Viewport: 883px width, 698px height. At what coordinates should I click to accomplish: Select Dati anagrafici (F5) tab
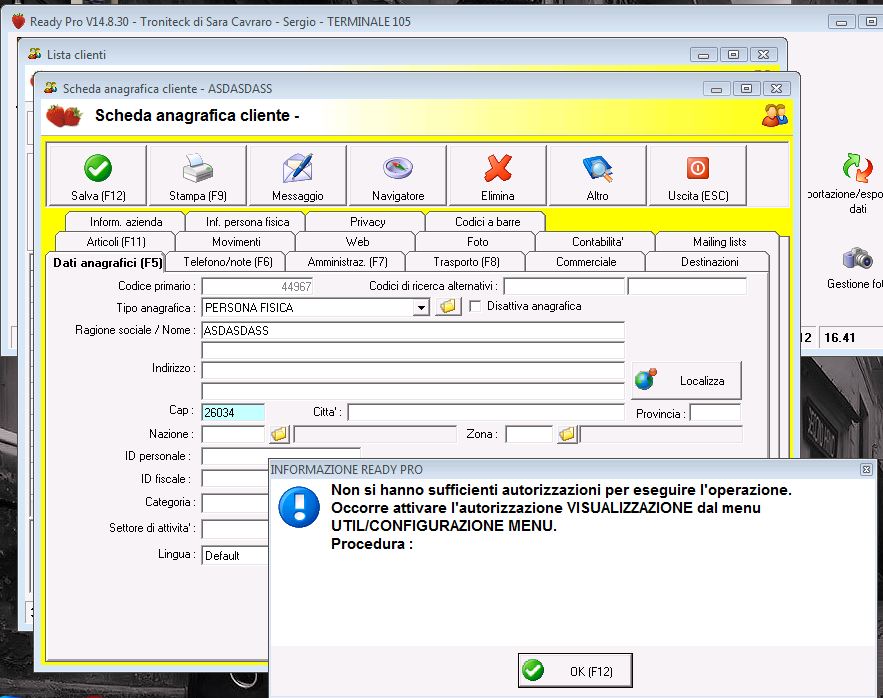[x=107, y=263]
